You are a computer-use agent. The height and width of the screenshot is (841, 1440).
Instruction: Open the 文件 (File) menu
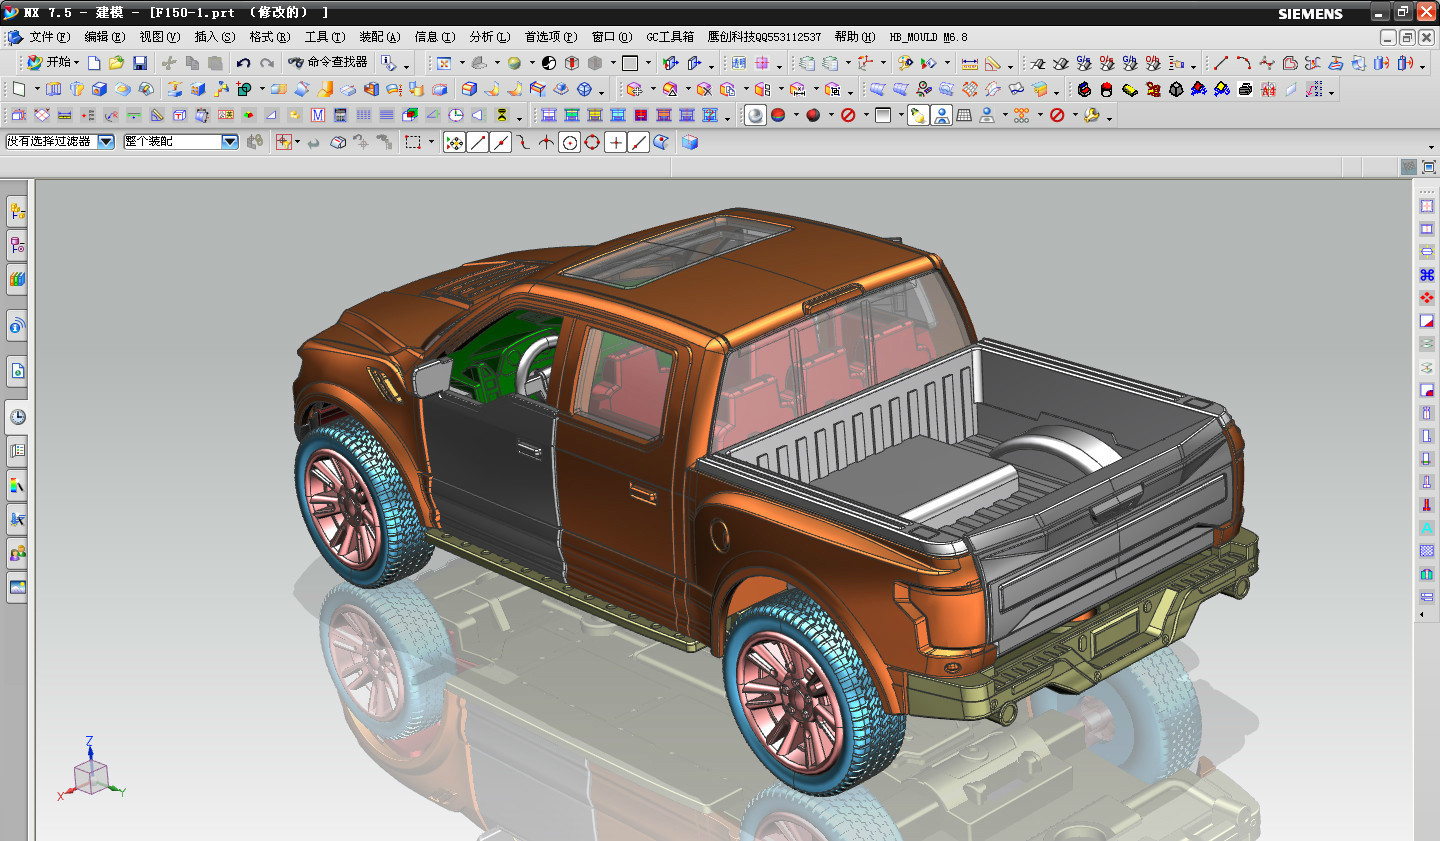(49, 37)
